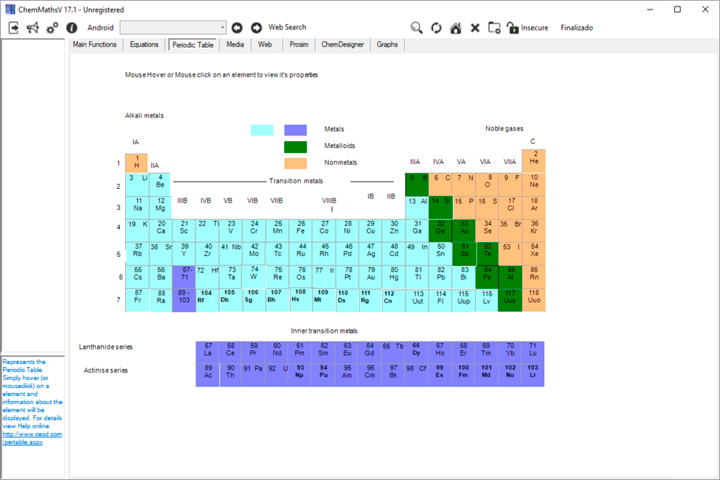720x480 pixels.
Task: Click Rutherfordium cell 104 Rf
Action: point(207,300)
